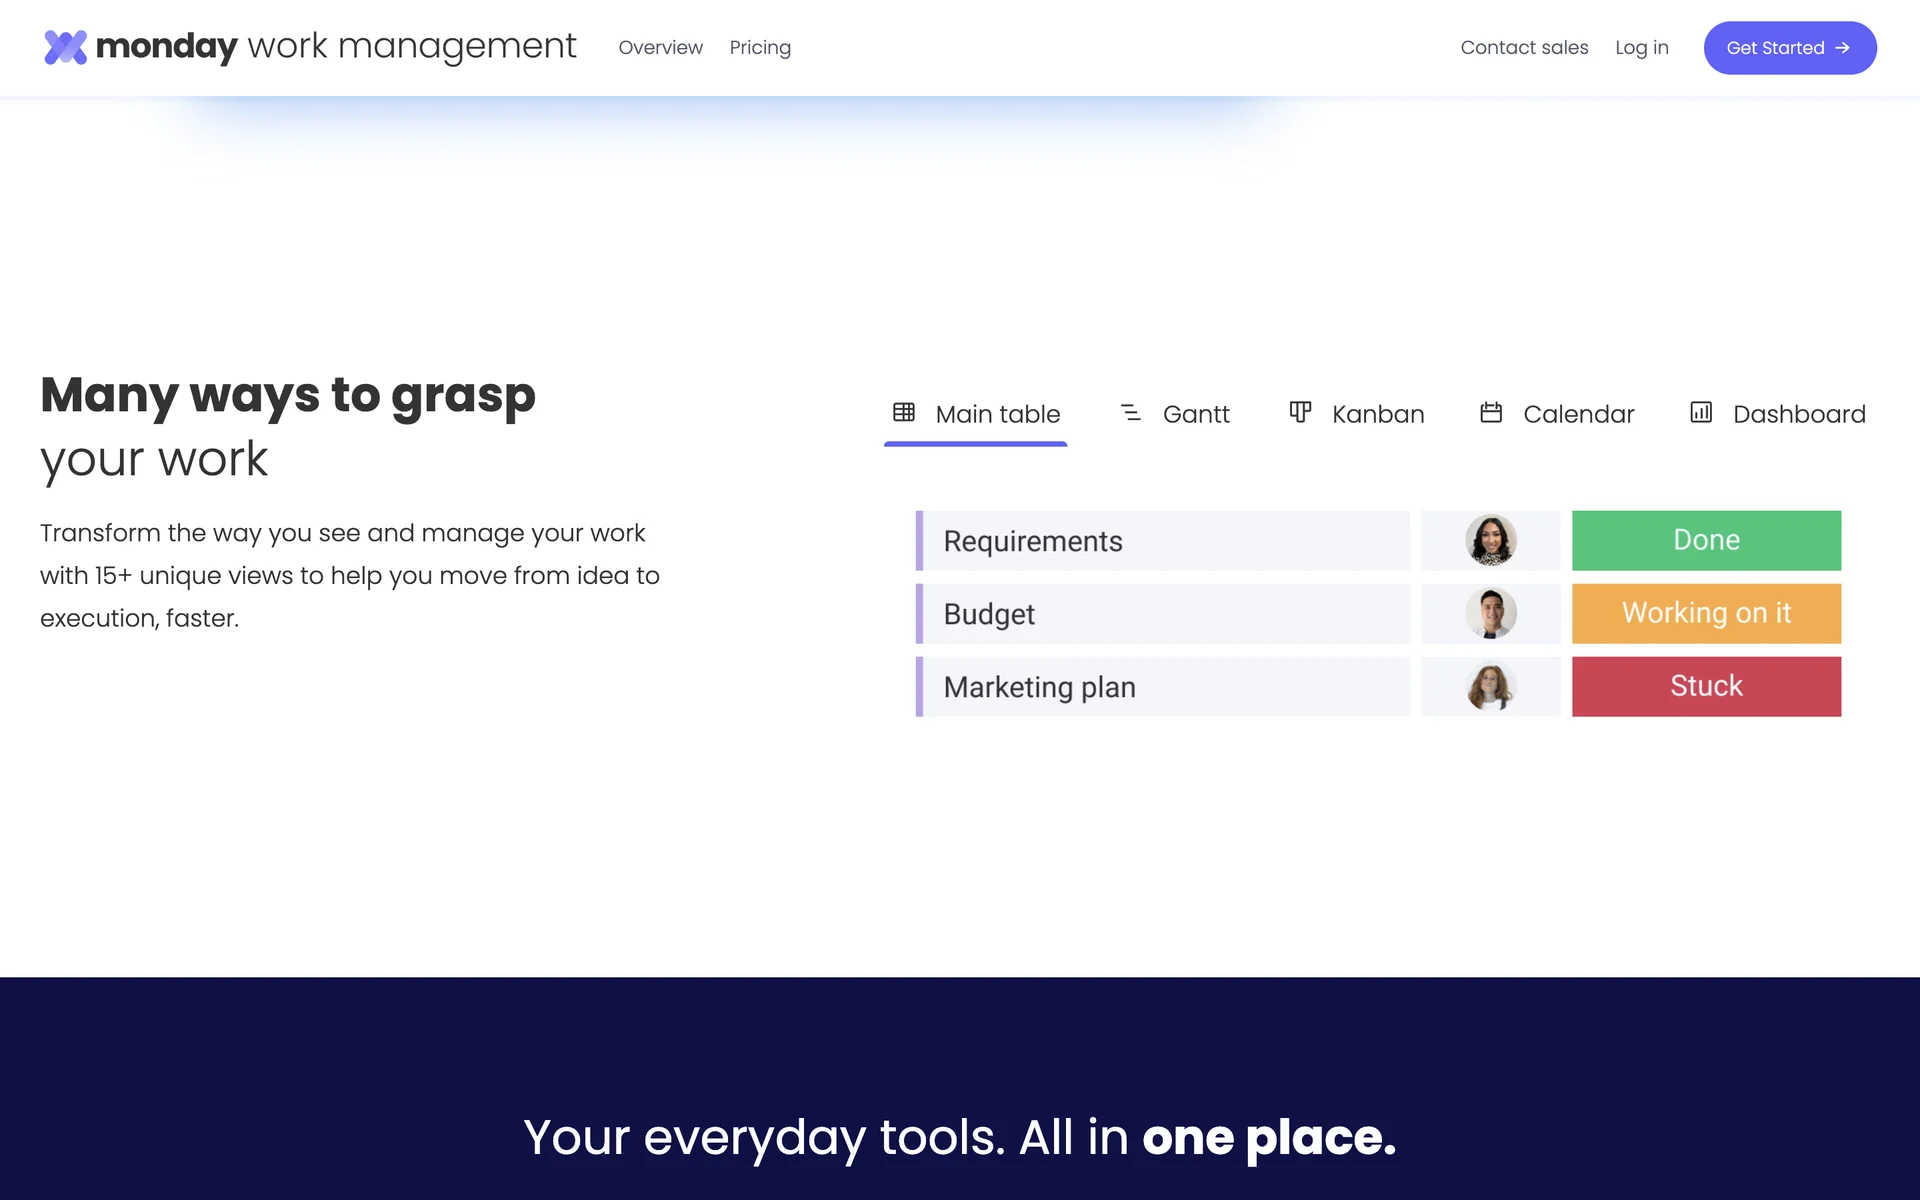This screenshot has height=1200, width=1920.
Task: Click the Requirements row assignee avatar
Action: (1490, 540)
